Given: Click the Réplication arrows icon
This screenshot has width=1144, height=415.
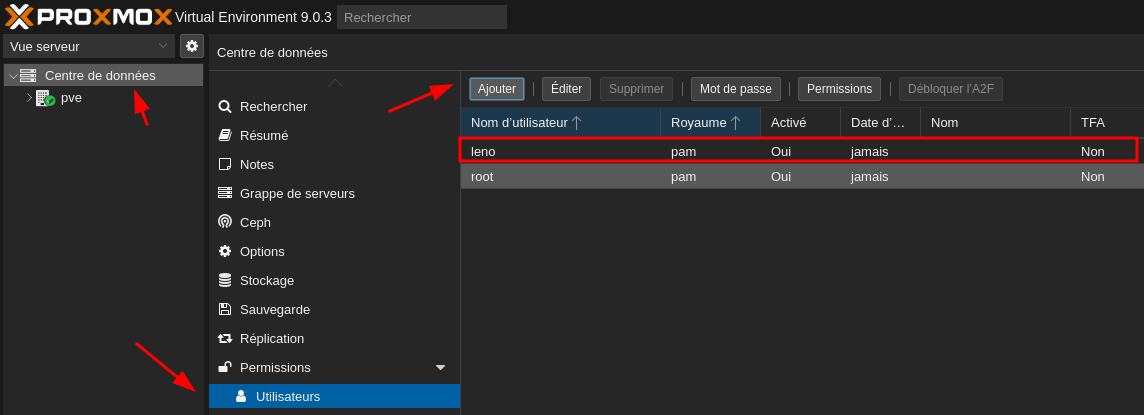Looking at the screenshot, I should pos(225,338).
